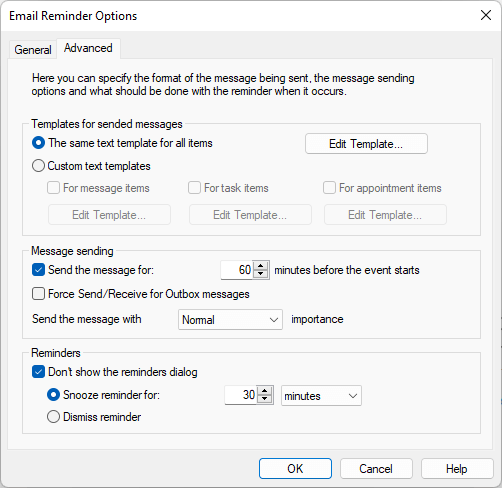
Task: Open Help for reminder options
Action: [x=457, y=469]
